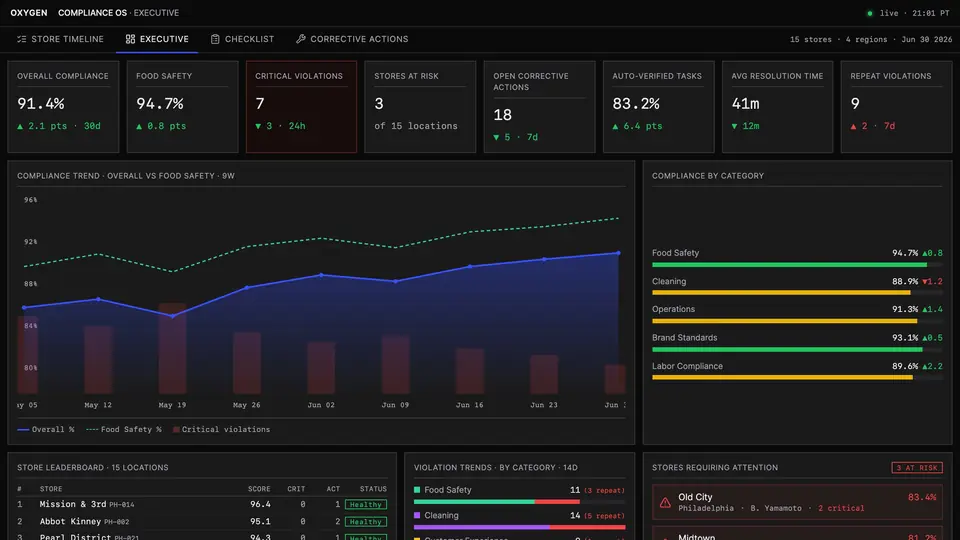Click the Critical Violations KPI card
Screen dimensions: 960x540
tap(301, 107)
